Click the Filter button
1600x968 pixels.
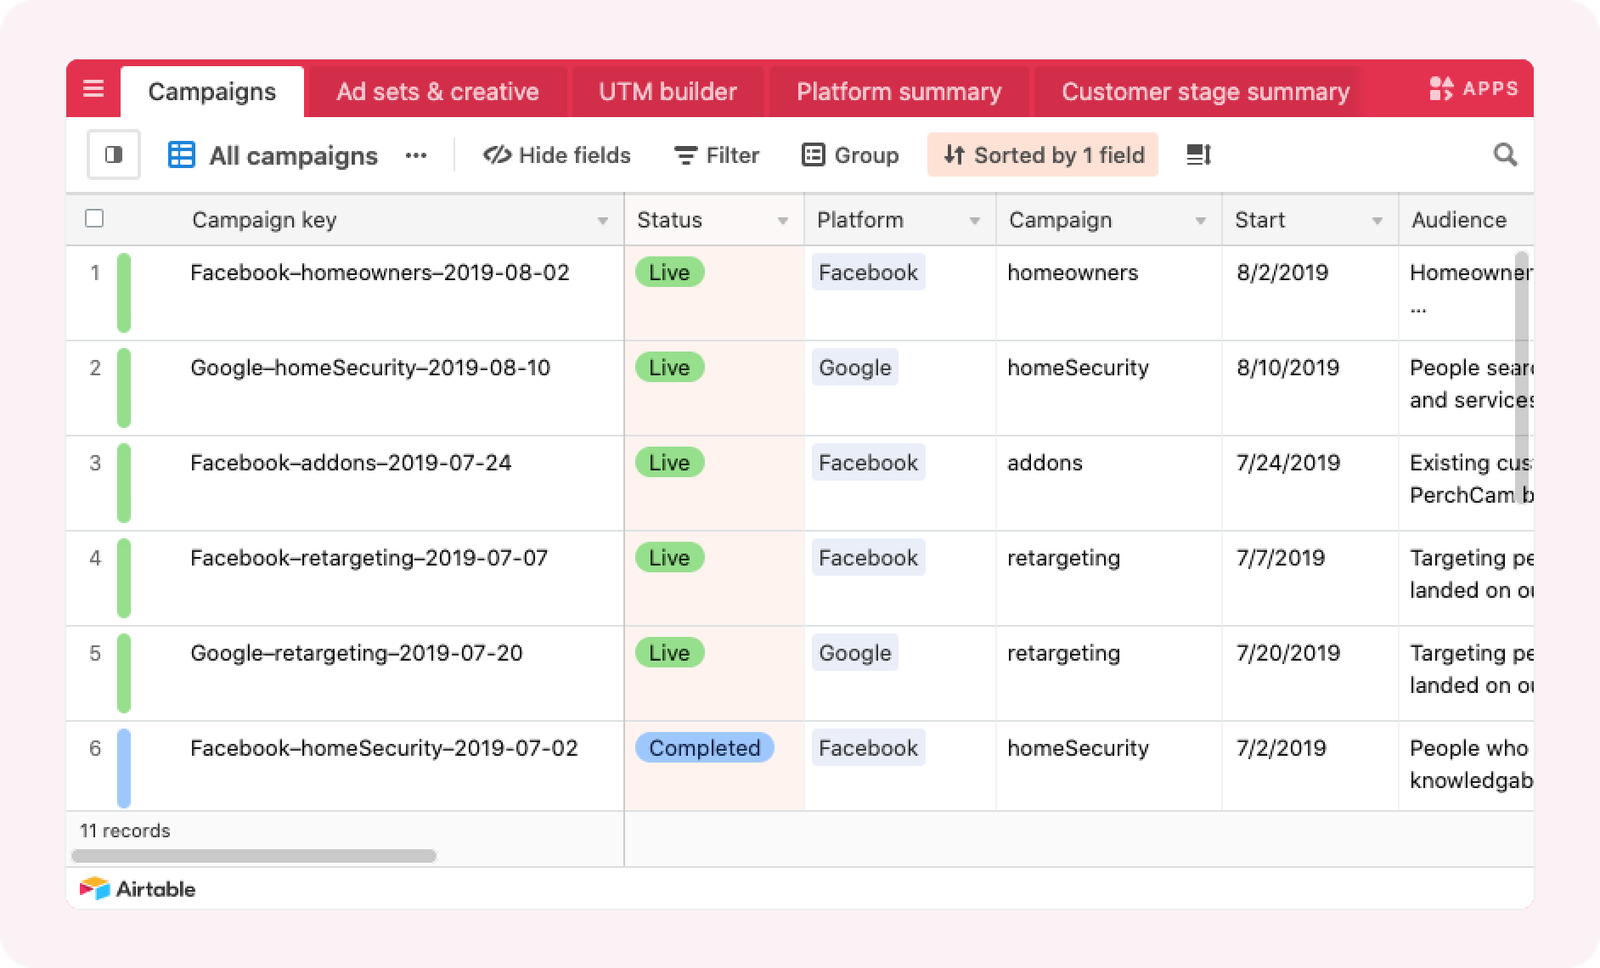(717, 155)
